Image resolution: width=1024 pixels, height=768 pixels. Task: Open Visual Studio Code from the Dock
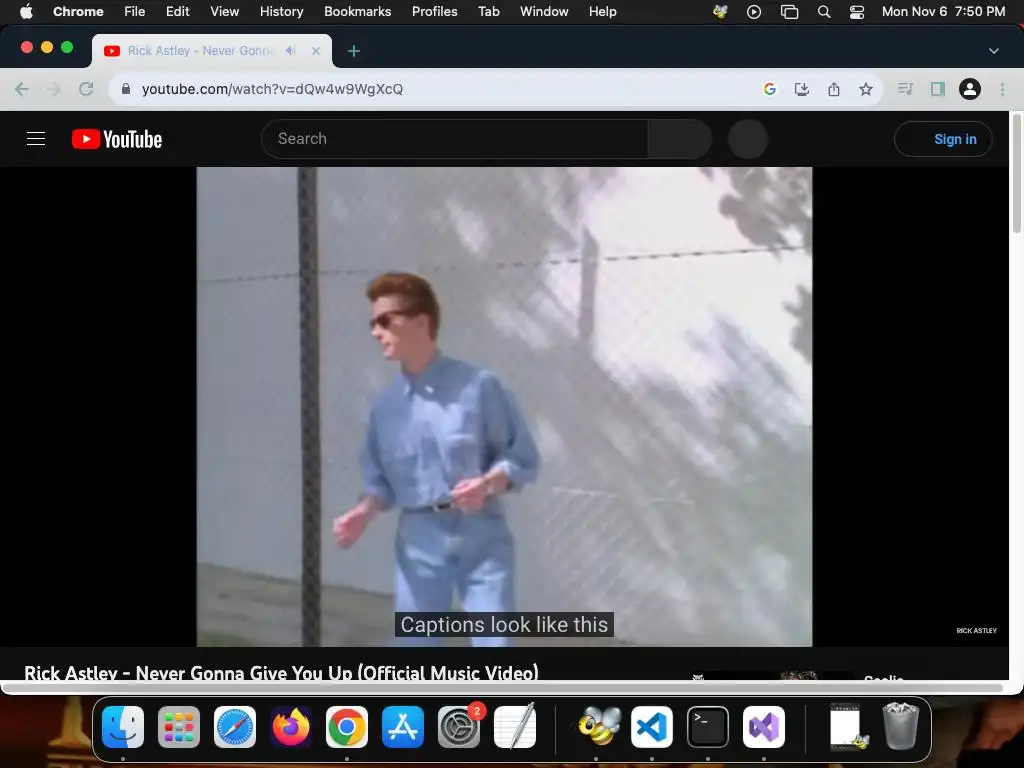click(x=652, y=727)
